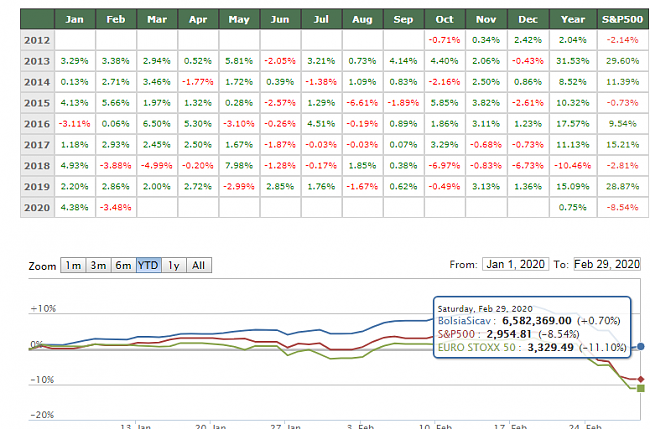The height and width of the screenshot is (429, 650).
Task: Click the 2016 row label
Action: coord(37,124)
